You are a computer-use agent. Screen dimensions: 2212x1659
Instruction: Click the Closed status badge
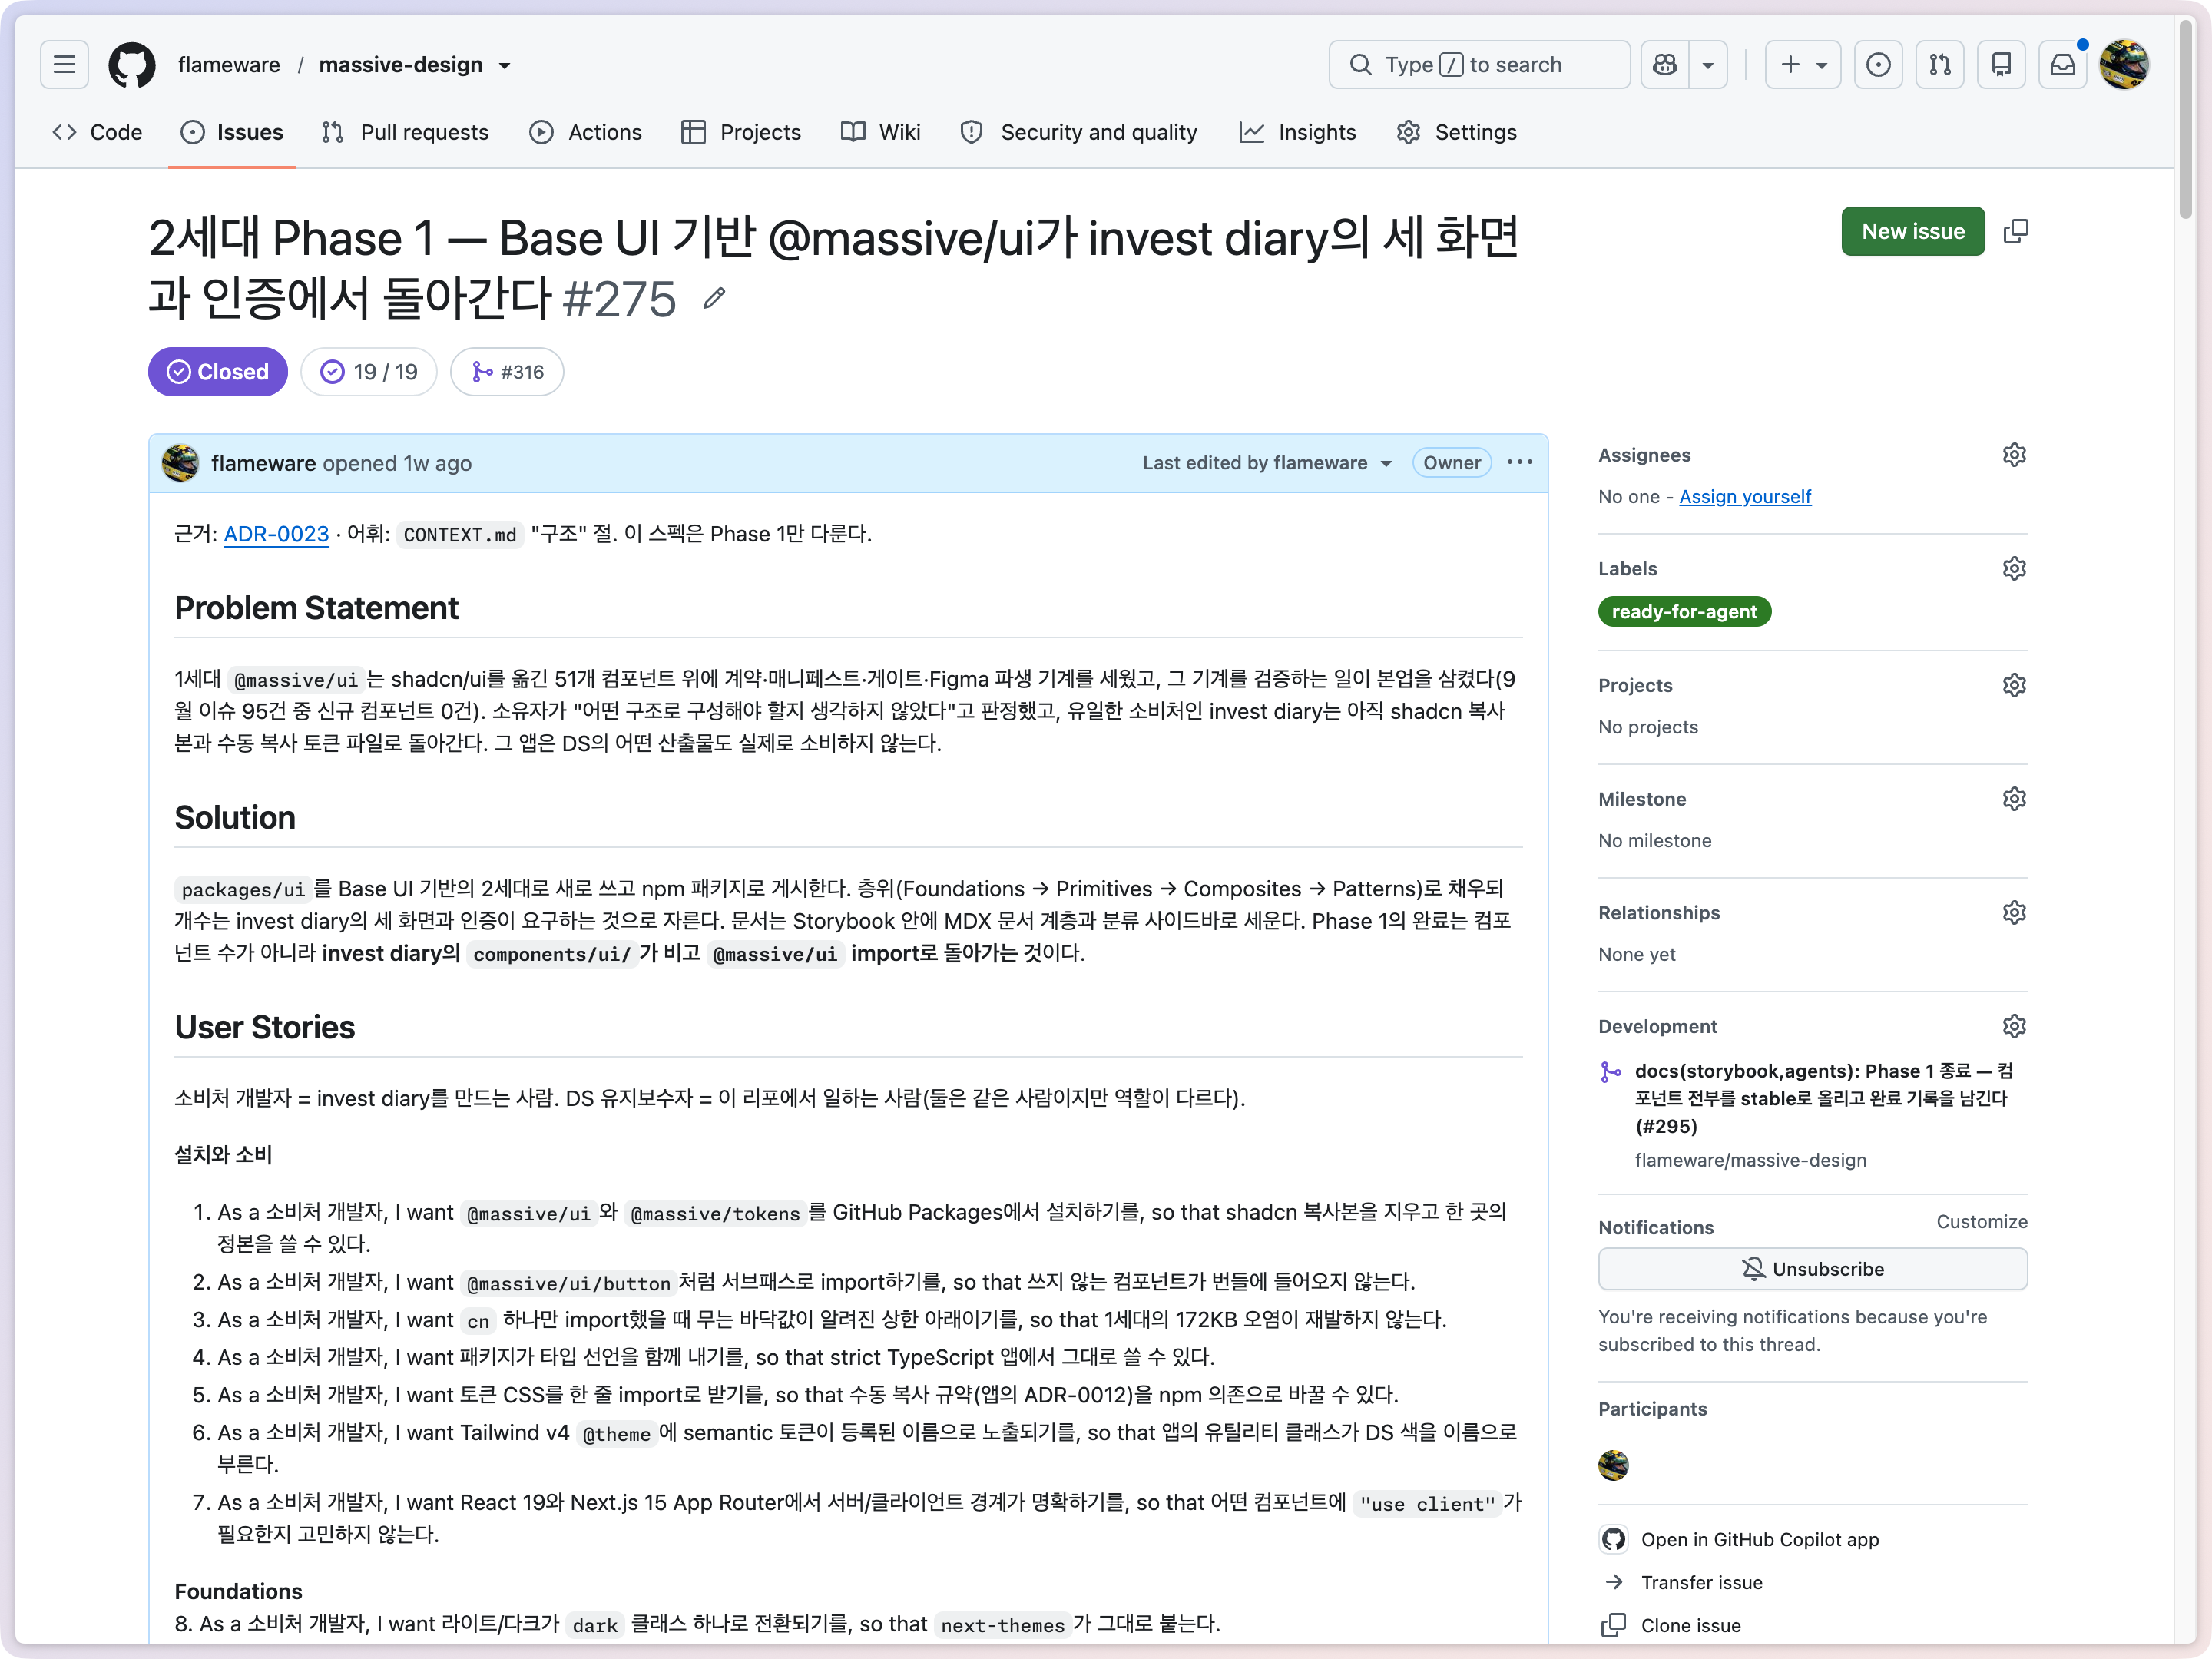point(218,372)
